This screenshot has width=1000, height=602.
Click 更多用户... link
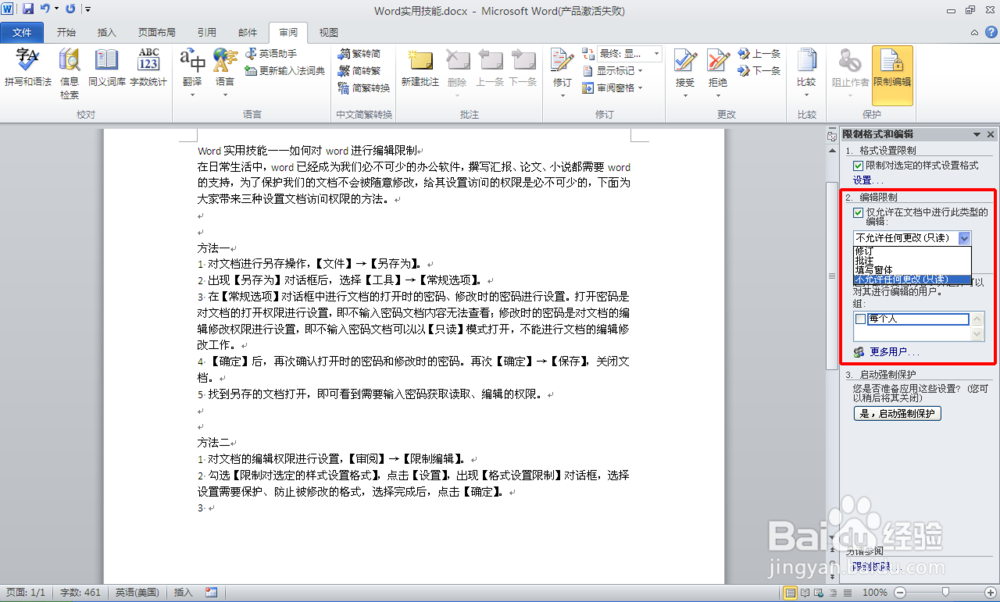pos(894,351)
